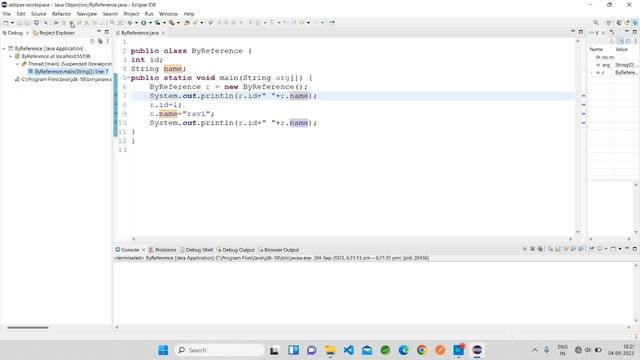This screenshot has height=360, width=640.
Task: Click Collapse All icon in Debug view
Action: 93,41
